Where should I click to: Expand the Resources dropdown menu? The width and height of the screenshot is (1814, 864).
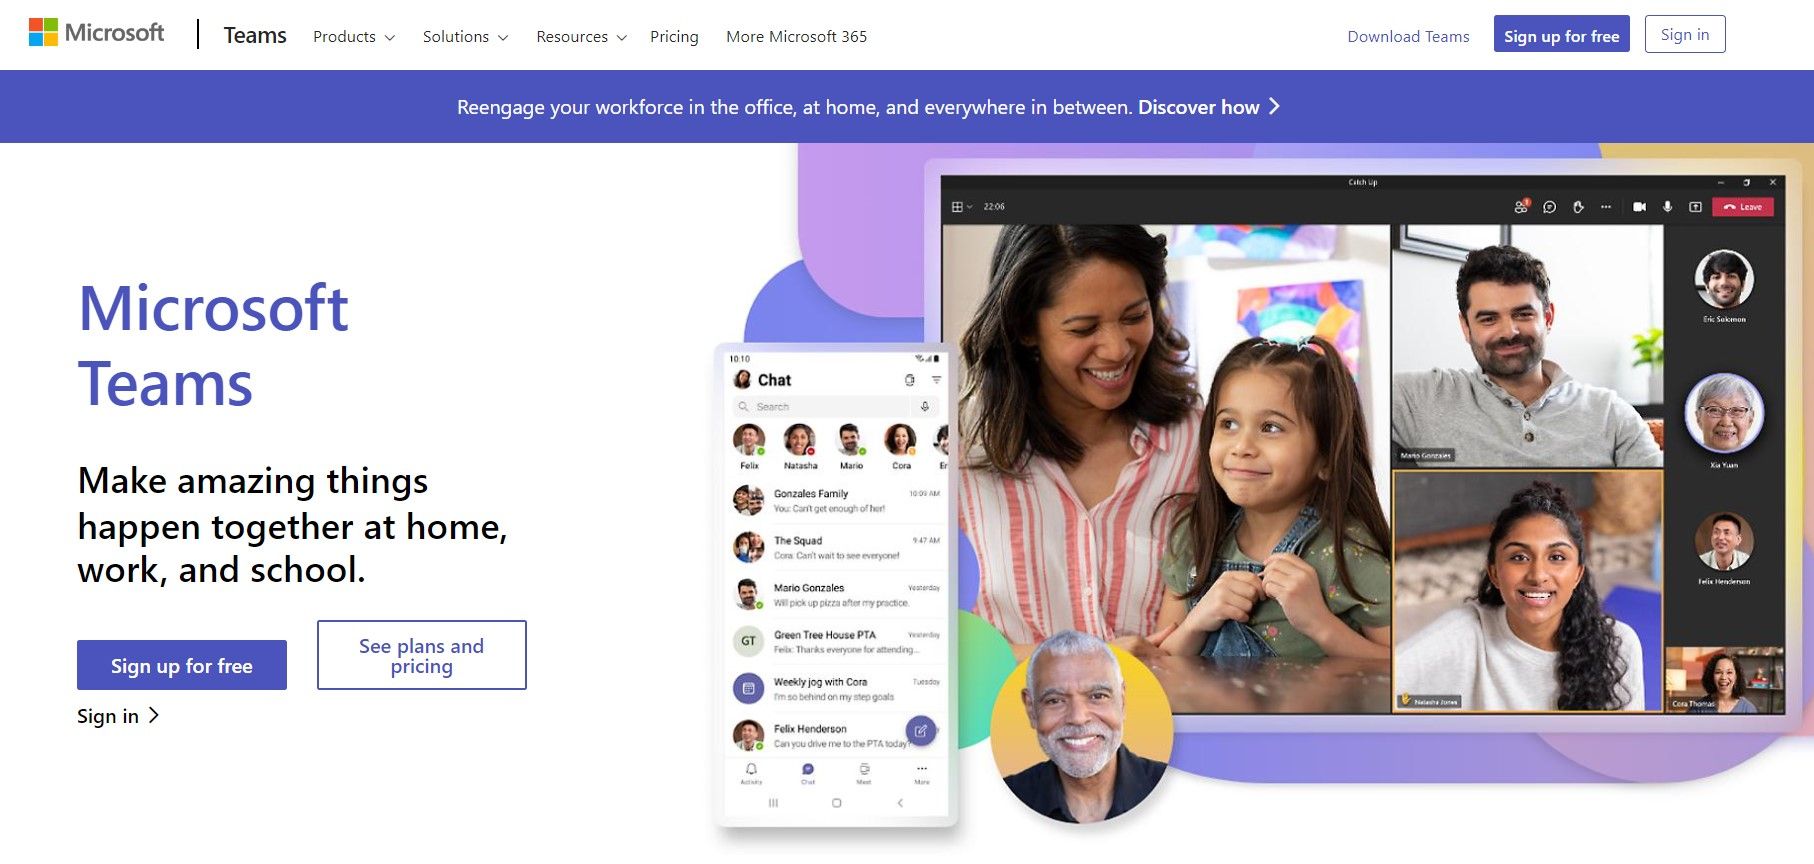click(x=581, y=36)
